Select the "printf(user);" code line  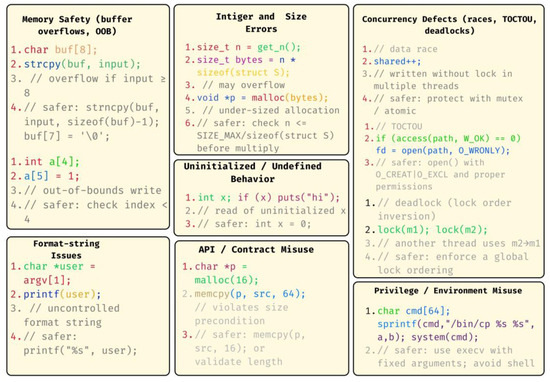pos(62,294)
